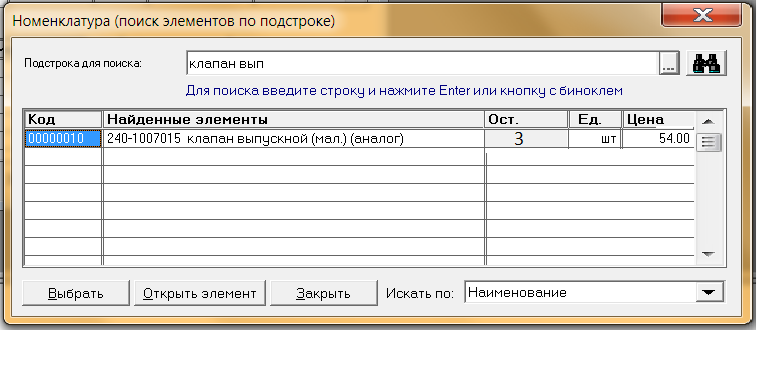Click the Закрыть button
This screenshot has height=374, width=775.
[324, 293]
